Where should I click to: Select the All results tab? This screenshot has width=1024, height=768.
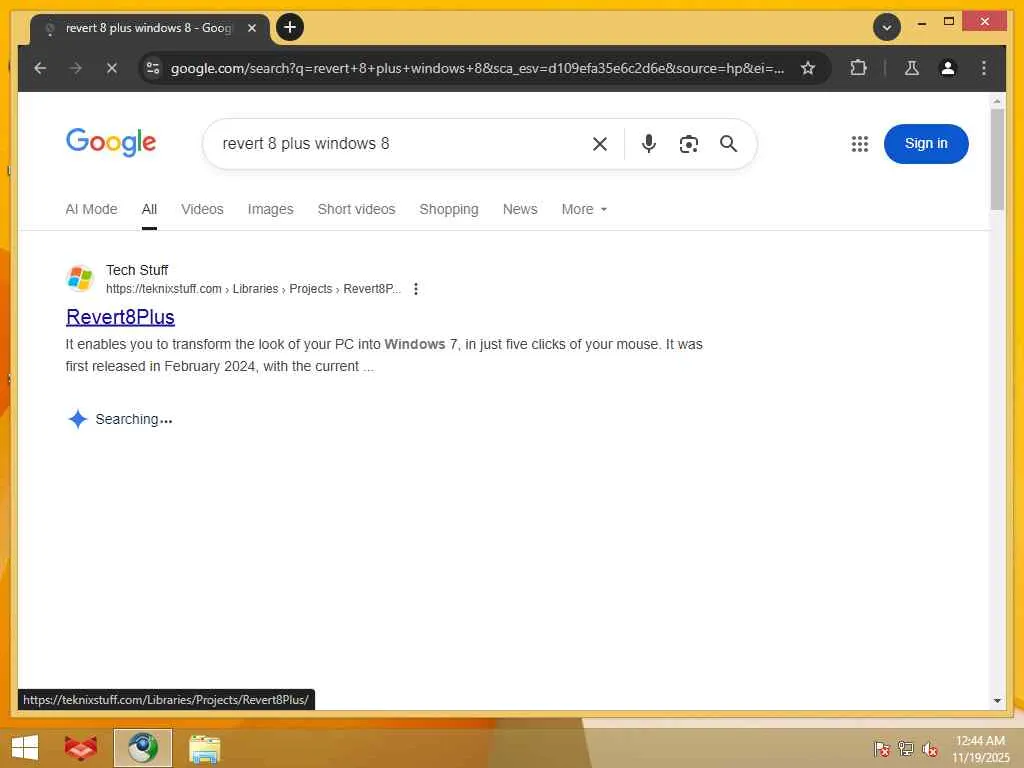149,209
